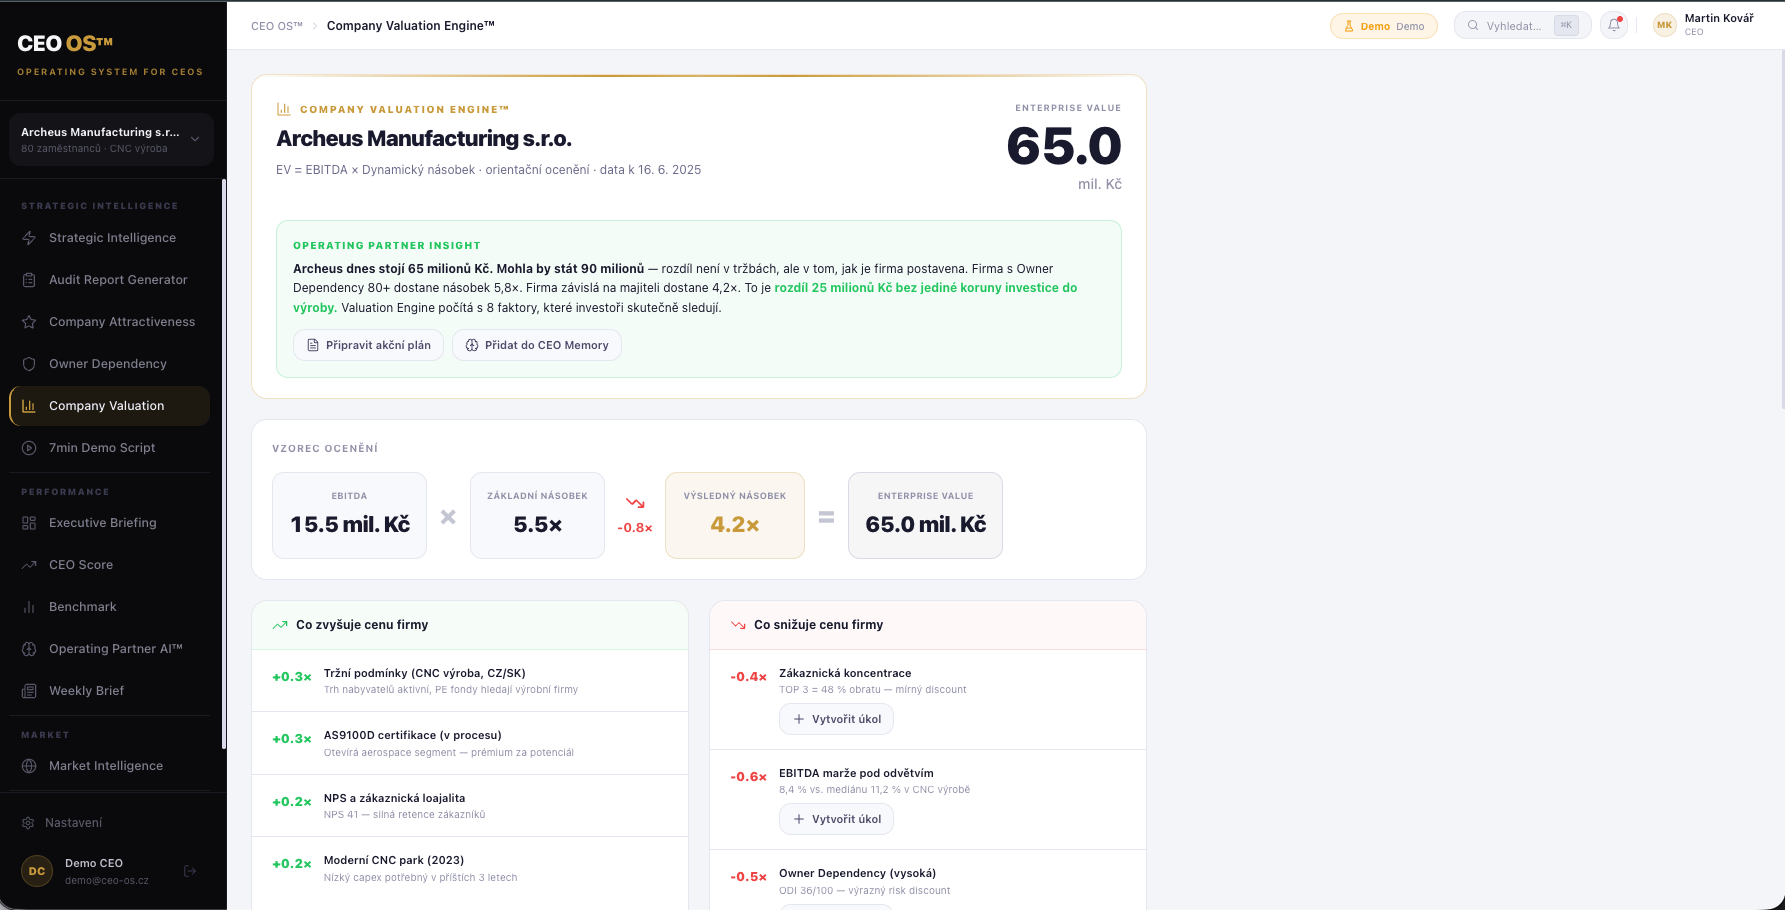The image size is (1785, 910).
Task: Navigate to Market Intelligence
Action: [x=109, y=766]
